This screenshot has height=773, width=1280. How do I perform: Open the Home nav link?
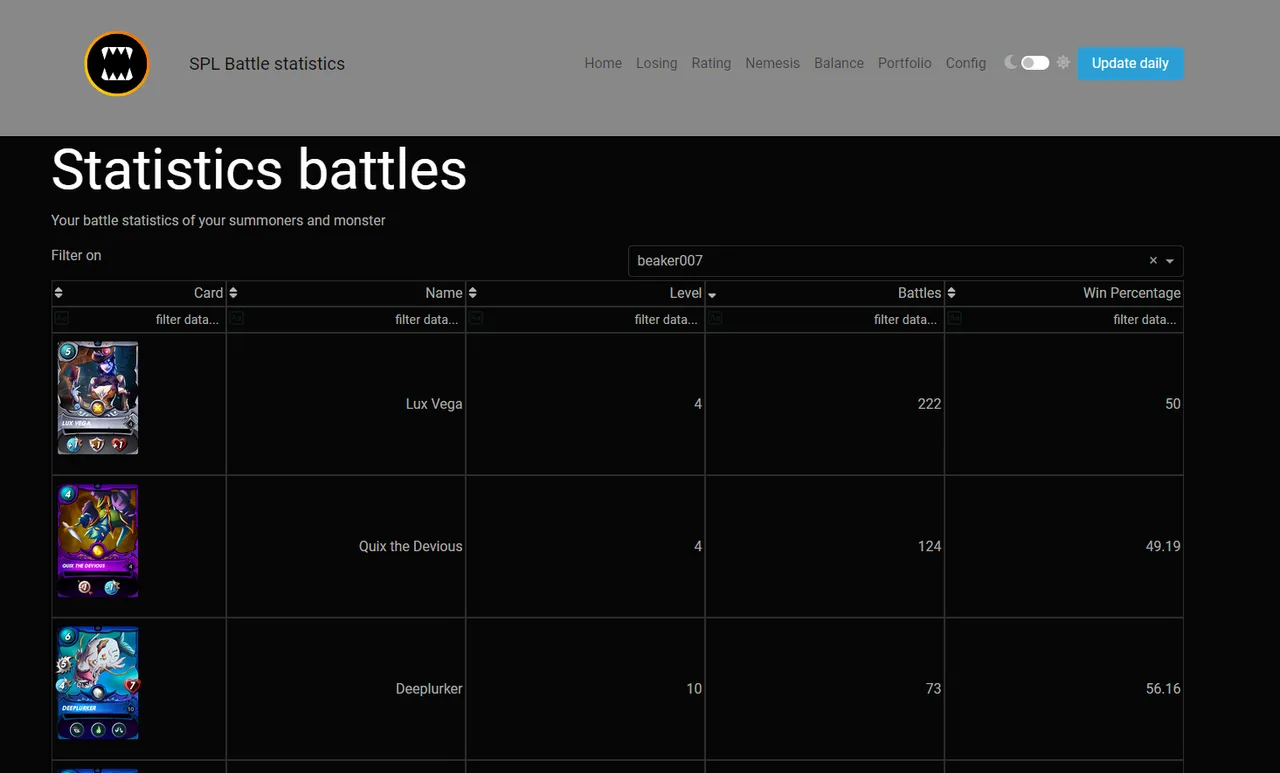pos(603,63)
